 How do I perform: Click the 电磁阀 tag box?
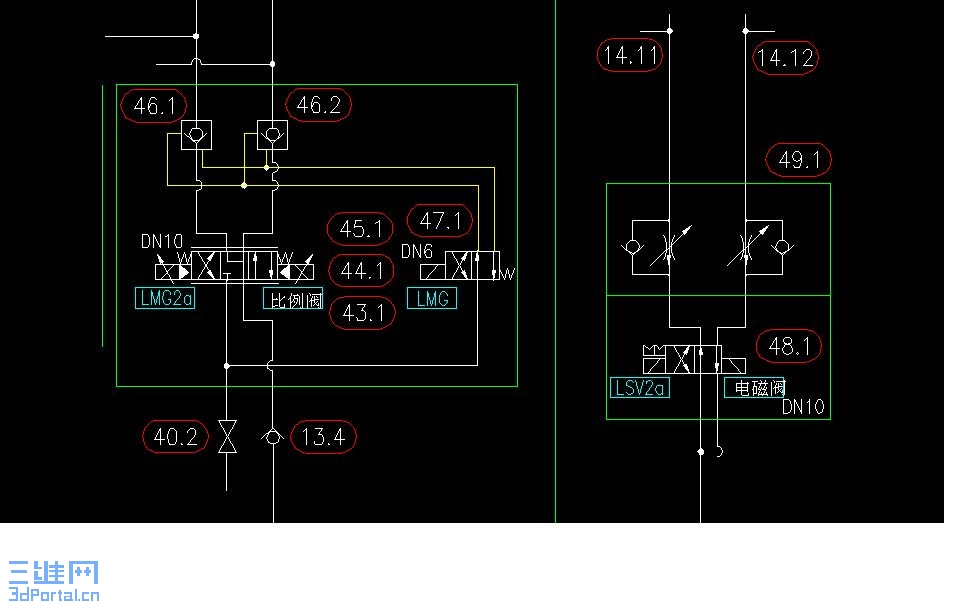tap(755, 388)
